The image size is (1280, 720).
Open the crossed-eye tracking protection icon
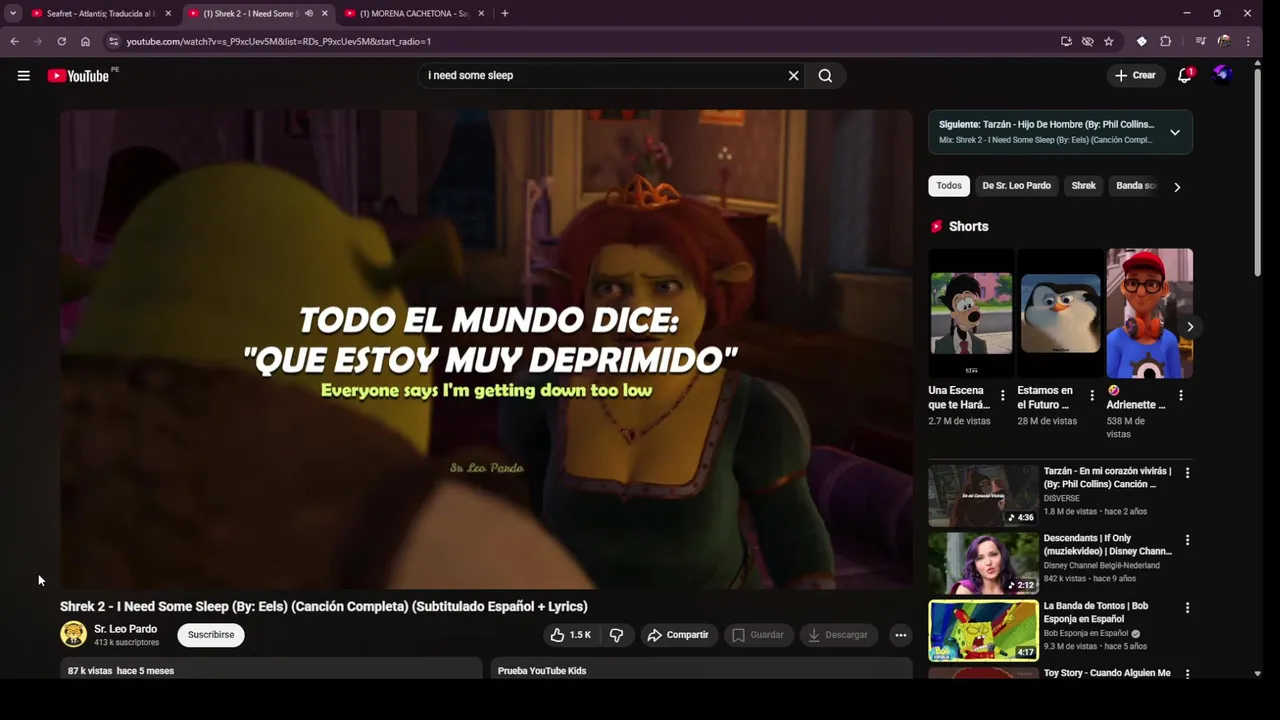(x=1088, y=41)
